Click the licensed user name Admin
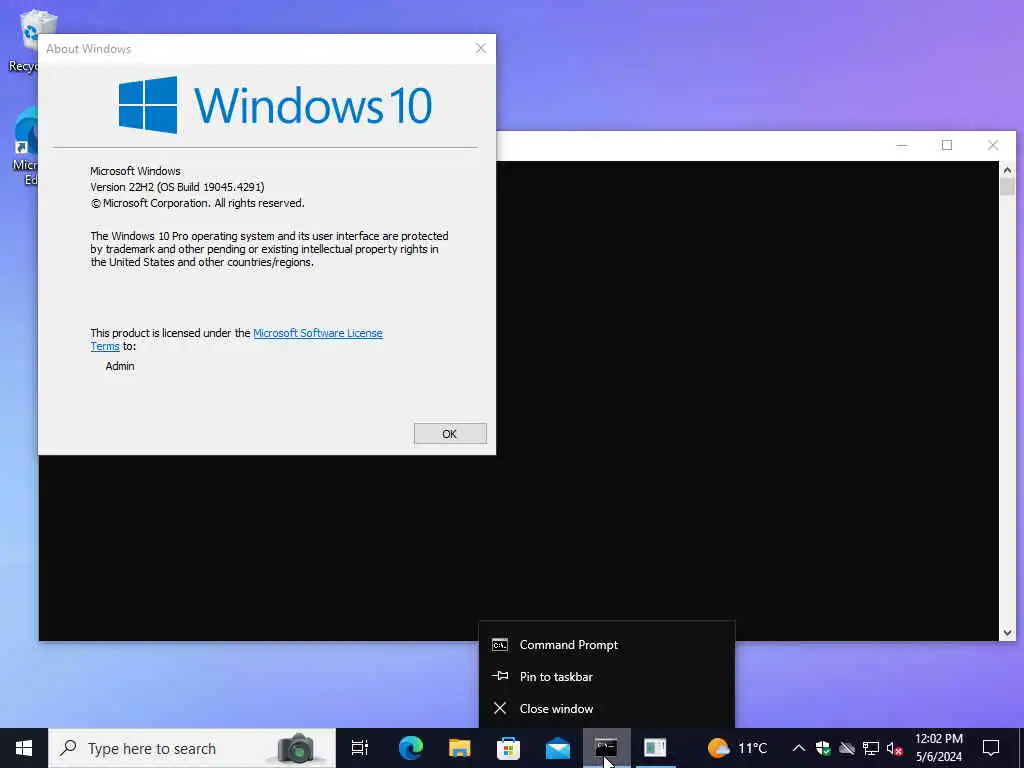Viewport: 1024px width, 768px height. pos(120,366)
